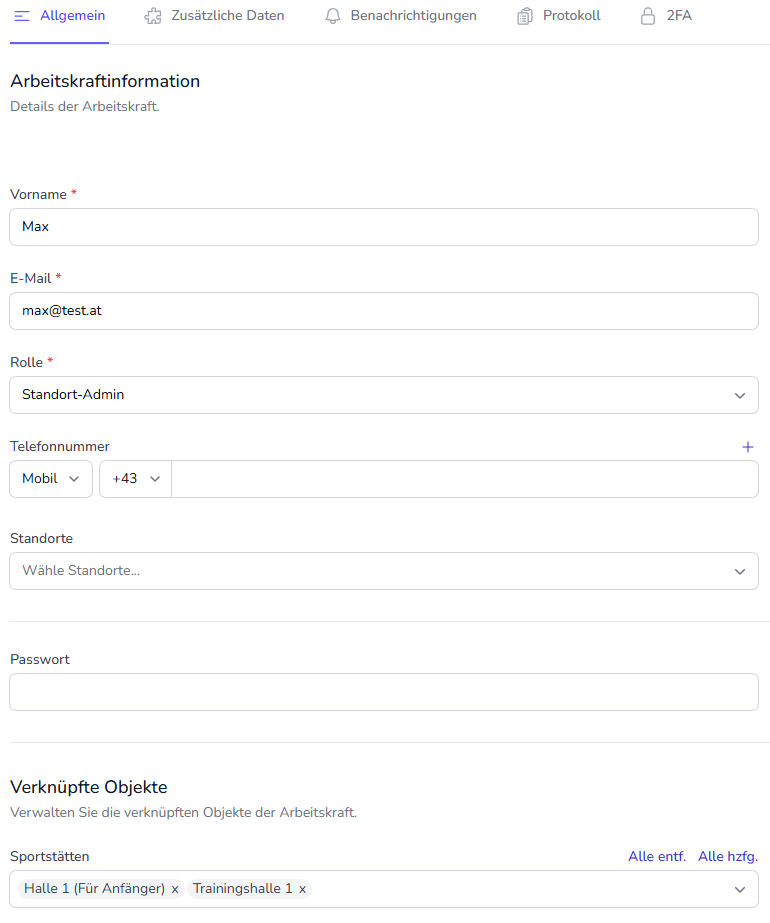This screenshot has height=923, width=770.
Task: Click the Alle entf. link
Action: (657, 856)
